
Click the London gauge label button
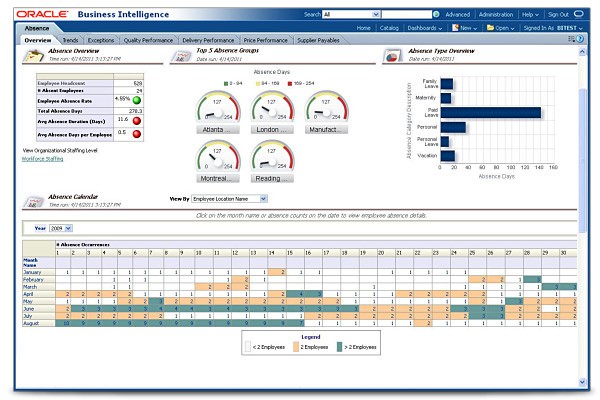[x=272, y=129]
